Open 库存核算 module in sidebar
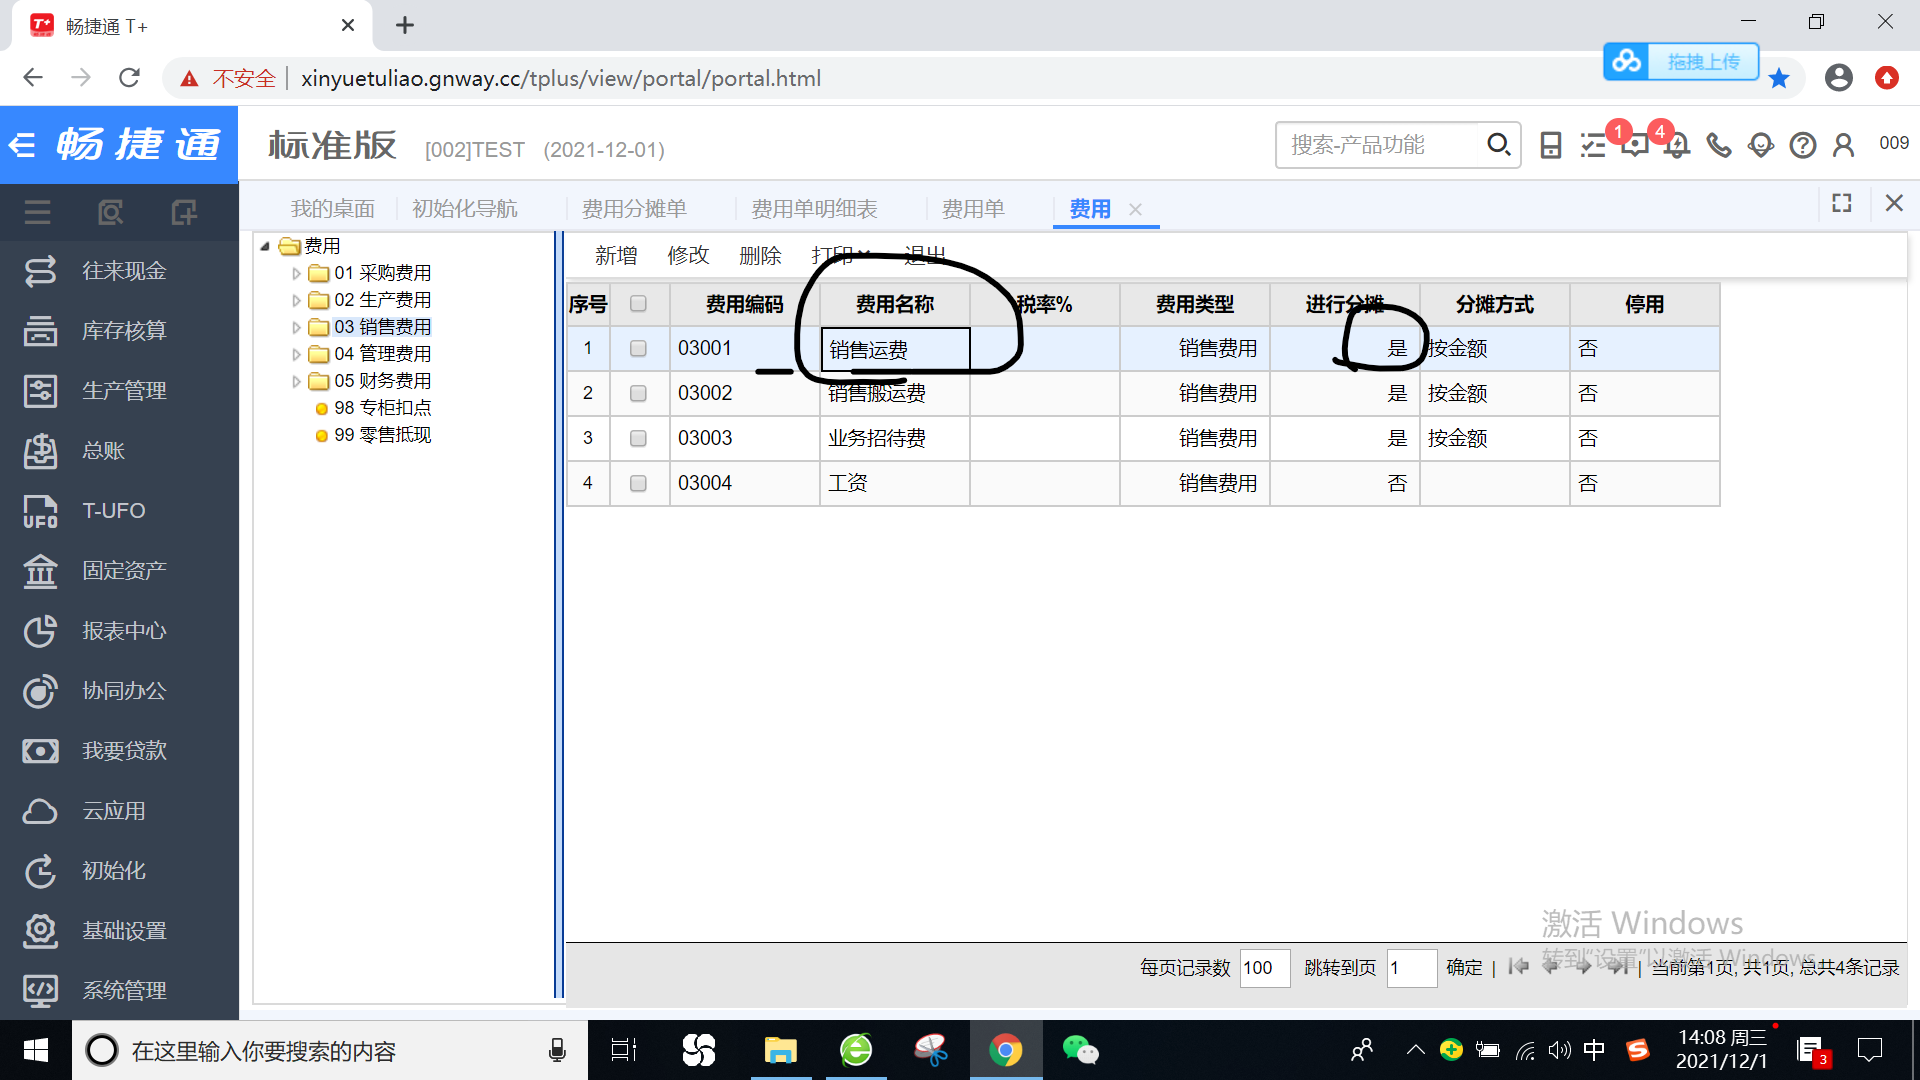1920x1080 pixels. pyautogui.click(x=120, y=331)
